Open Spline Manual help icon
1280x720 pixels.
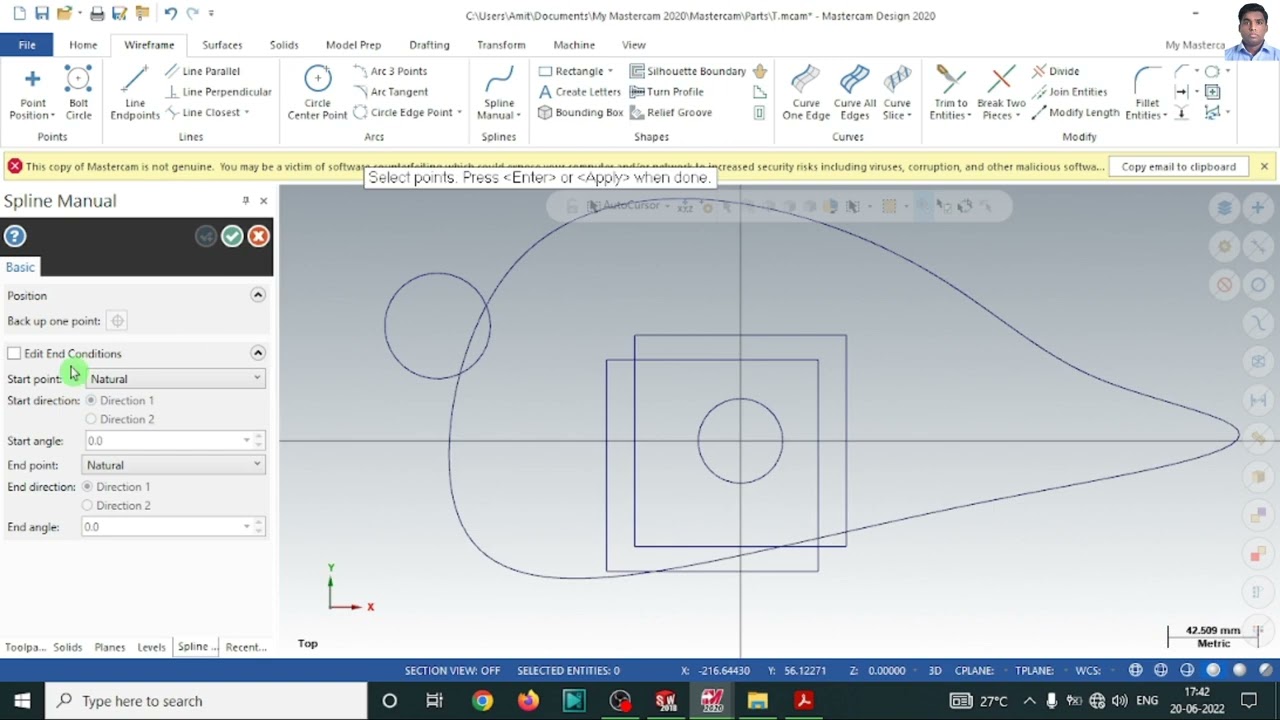15,236
